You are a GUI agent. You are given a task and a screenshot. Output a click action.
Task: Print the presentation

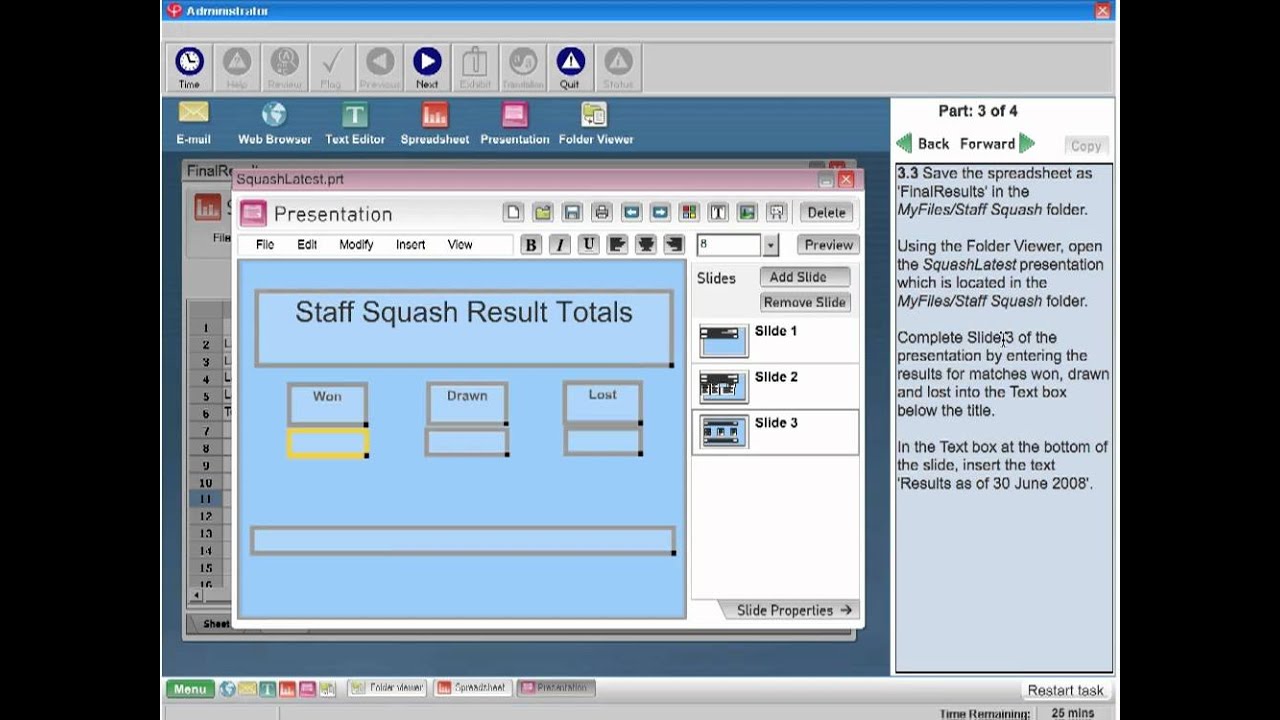(601, 212)
